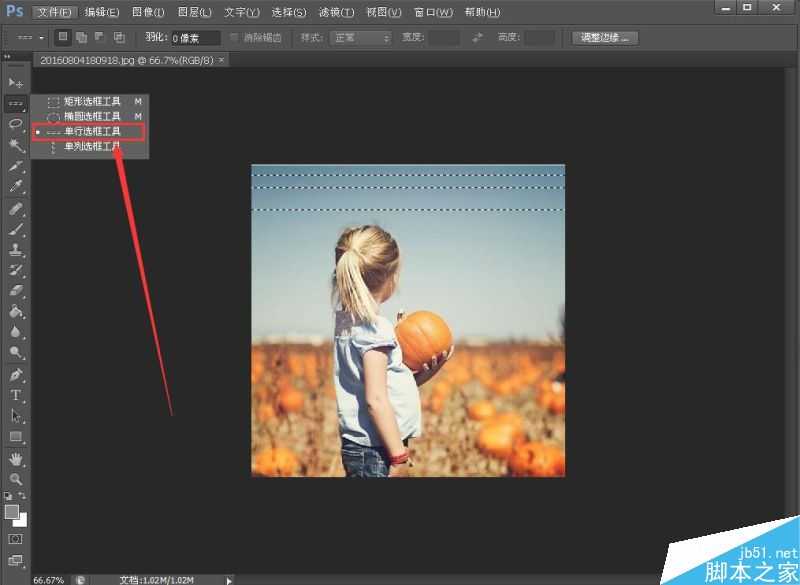The height and width of the screenshot is (585, 800).
Task: Toggle Quick Mask mode icon
Action: [x=15, y=539]
